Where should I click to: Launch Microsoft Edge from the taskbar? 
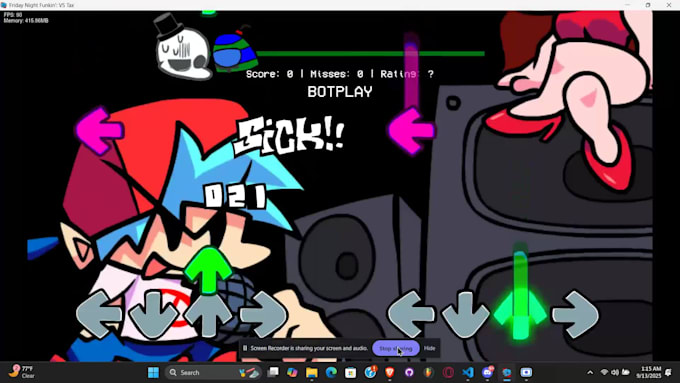coord(331,373)
